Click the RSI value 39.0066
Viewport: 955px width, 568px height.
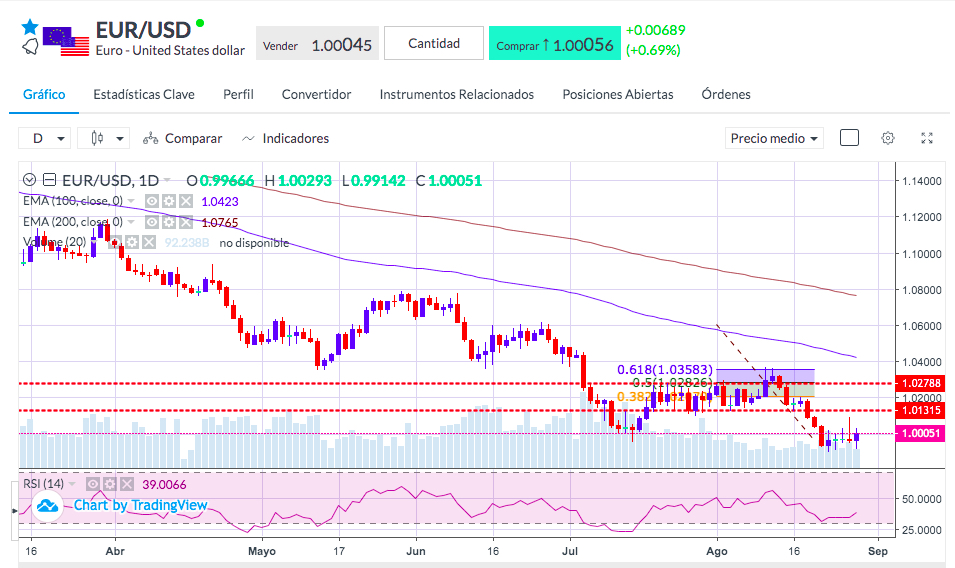coord(164,485)
